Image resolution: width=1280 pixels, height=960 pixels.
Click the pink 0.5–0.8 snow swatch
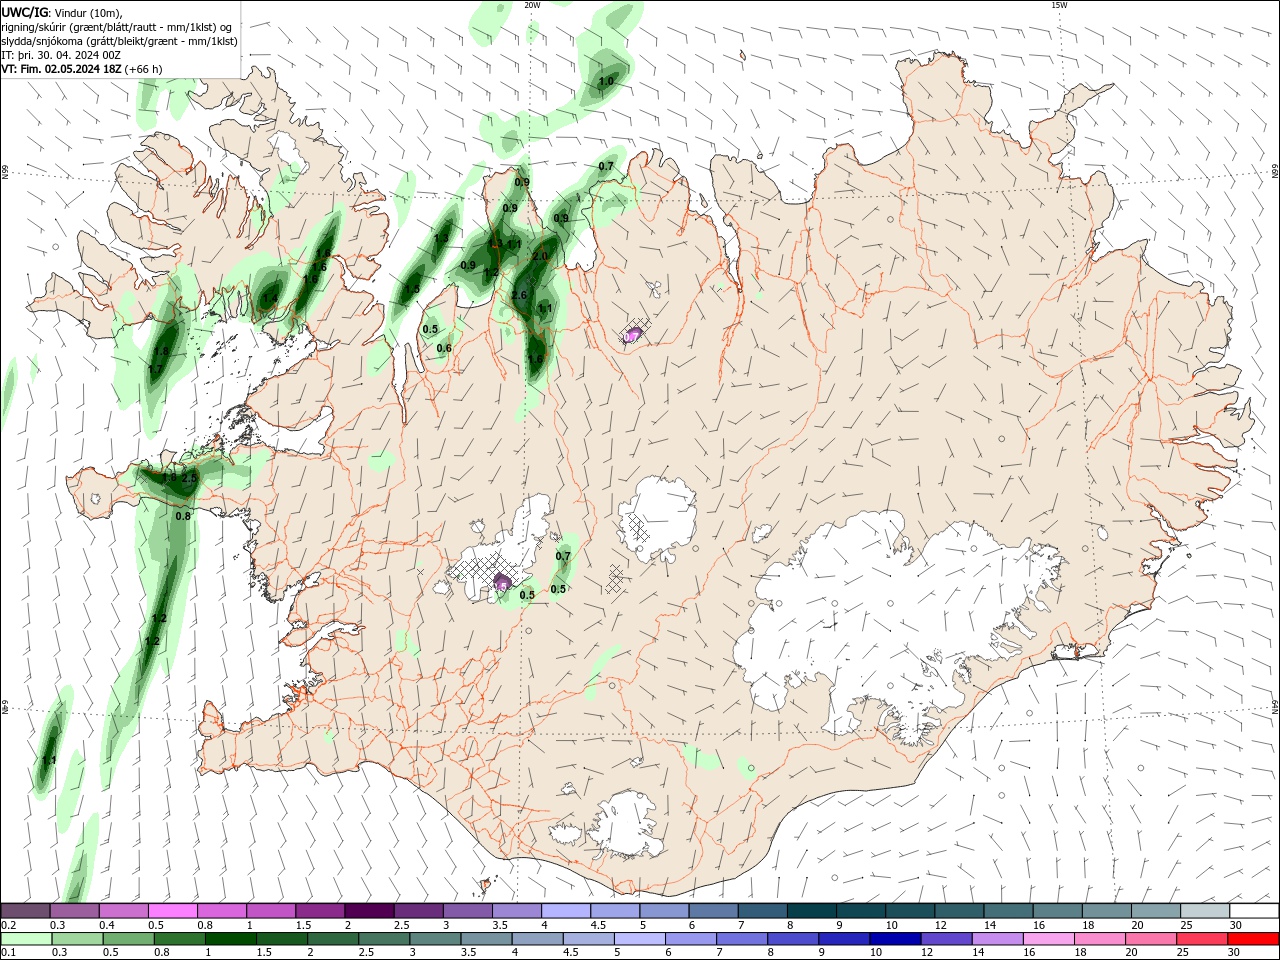coord(174,911)
